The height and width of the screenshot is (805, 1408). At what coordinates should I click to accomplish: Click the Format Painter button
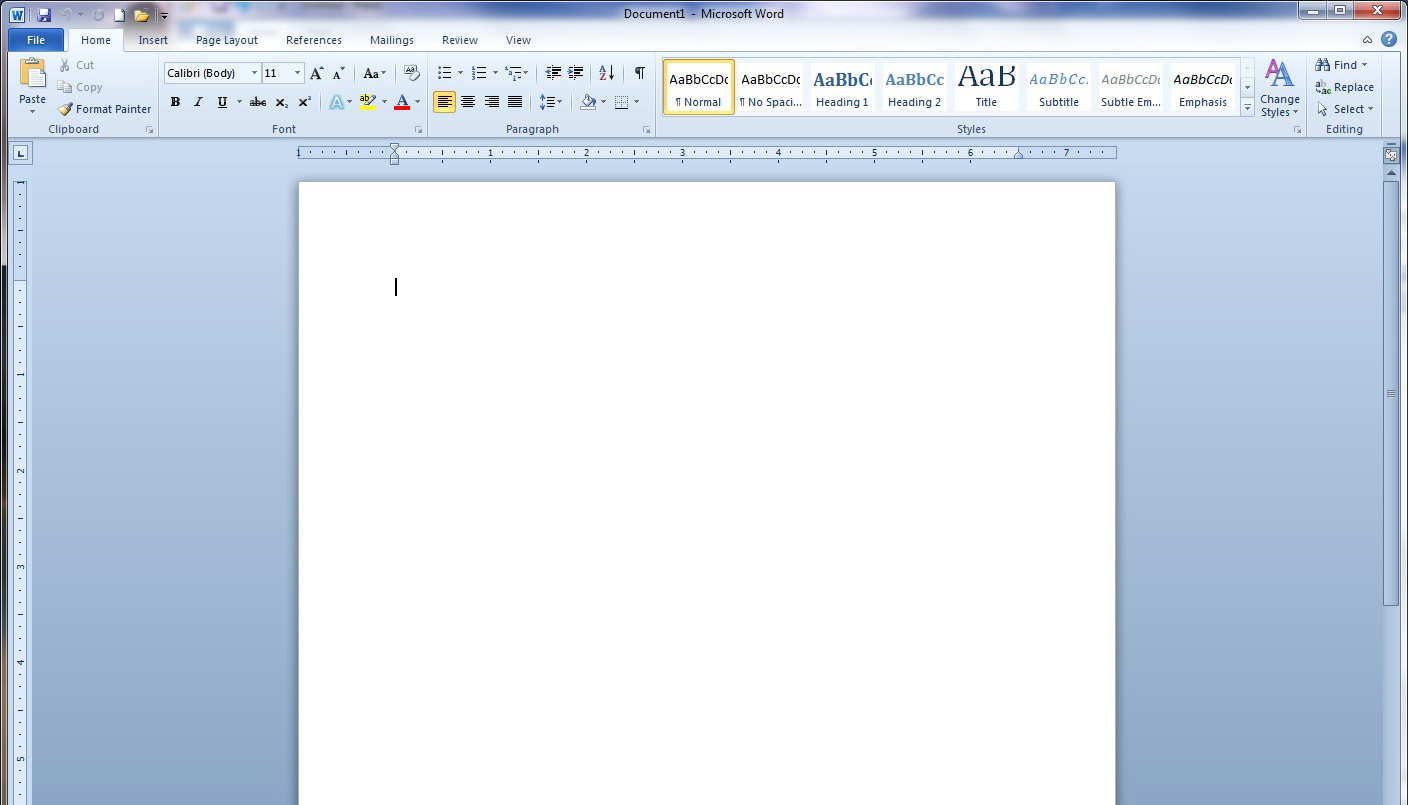105,109
